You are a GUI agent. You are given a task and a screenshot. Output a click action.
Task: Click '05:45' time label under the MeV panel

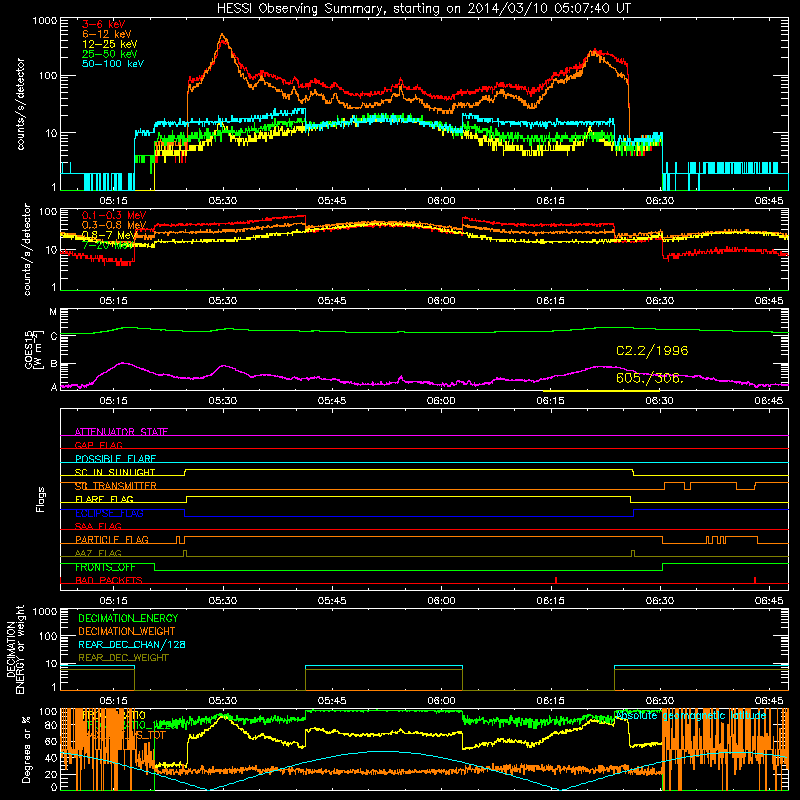click(x=332, y=301)
